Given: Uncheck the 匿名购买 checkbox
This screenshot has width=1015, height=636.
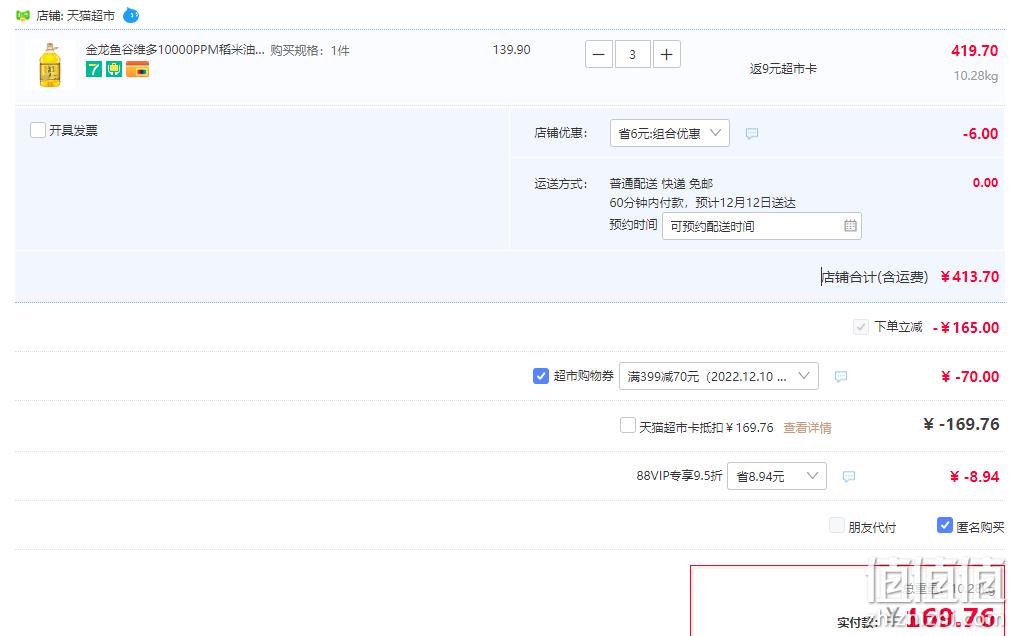Looking at the screenshot, I should click(x=944, y=525).
